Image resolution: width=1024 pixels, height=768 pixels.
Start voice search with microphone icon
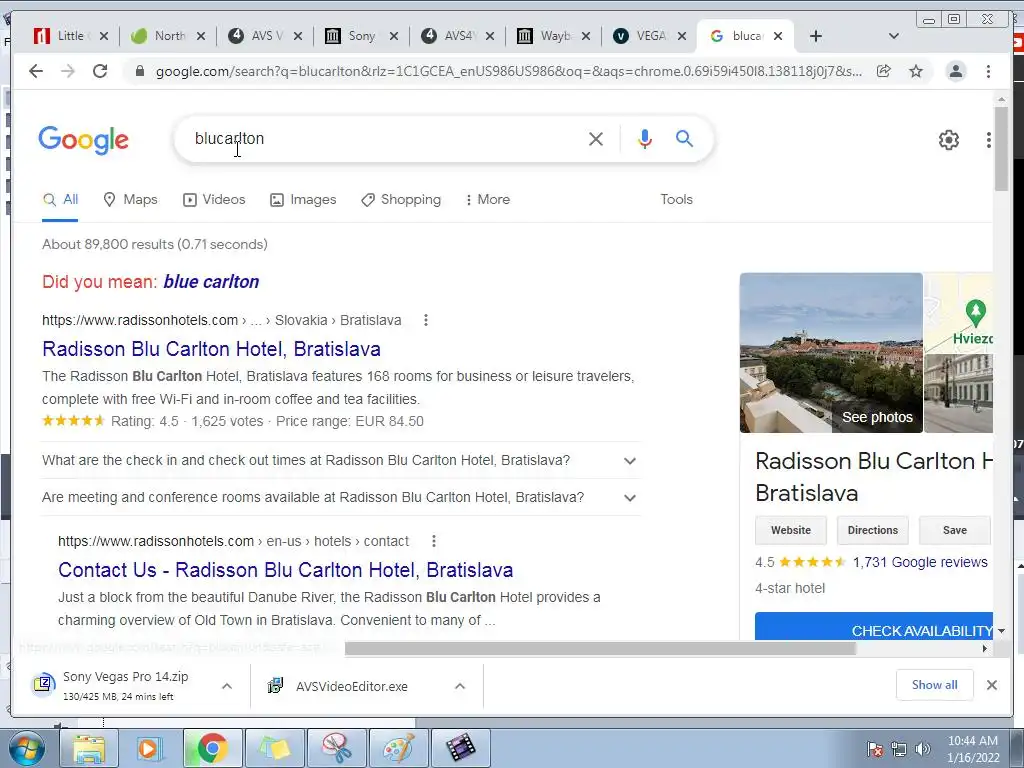tap(645, 138)
